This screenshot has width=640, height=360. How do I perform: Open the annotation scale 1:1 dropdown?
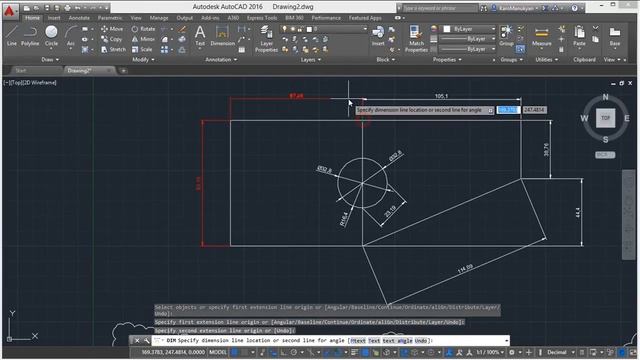pyautogui.click(x=490, y=352)
